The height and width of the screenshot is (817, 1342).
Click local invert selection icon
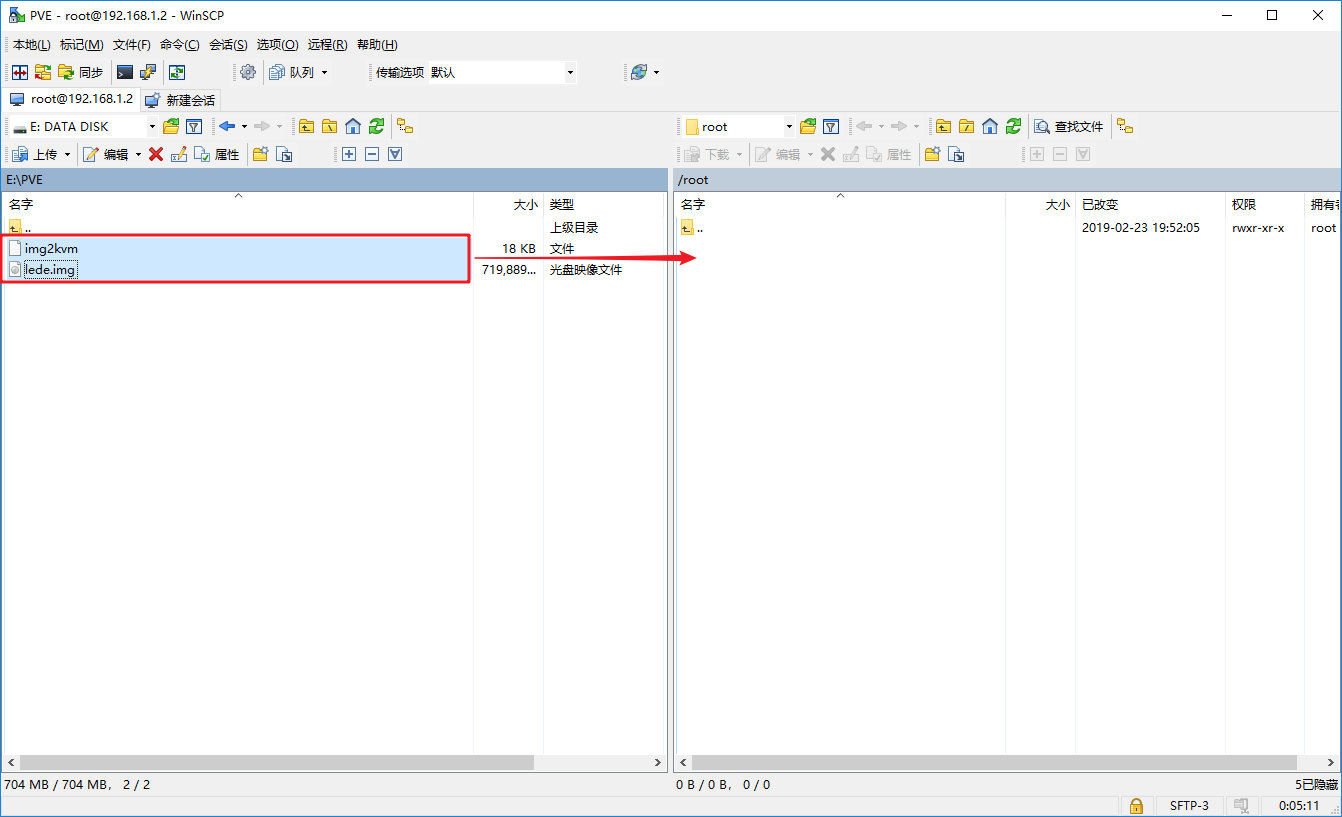(x=395, y=154)
